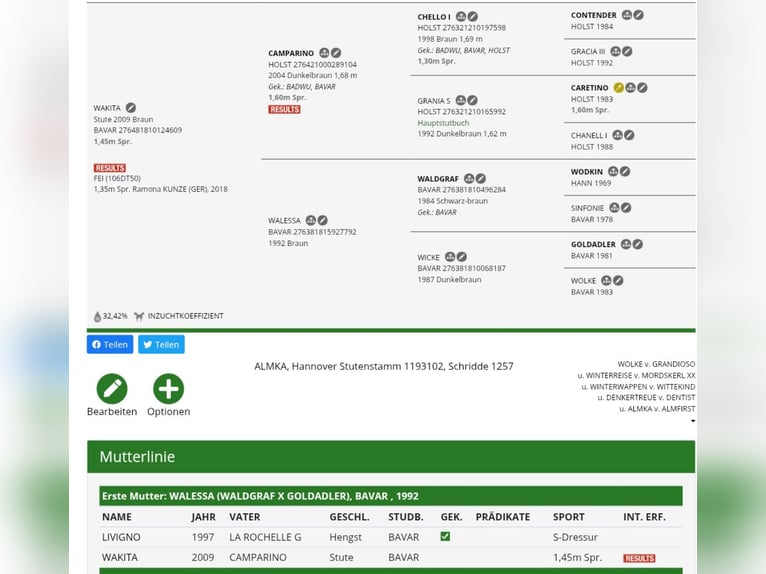Click the pedigree icon next to WALESSA
The height and width of the screenshot is (574, 766).
(x=311, y=221)
